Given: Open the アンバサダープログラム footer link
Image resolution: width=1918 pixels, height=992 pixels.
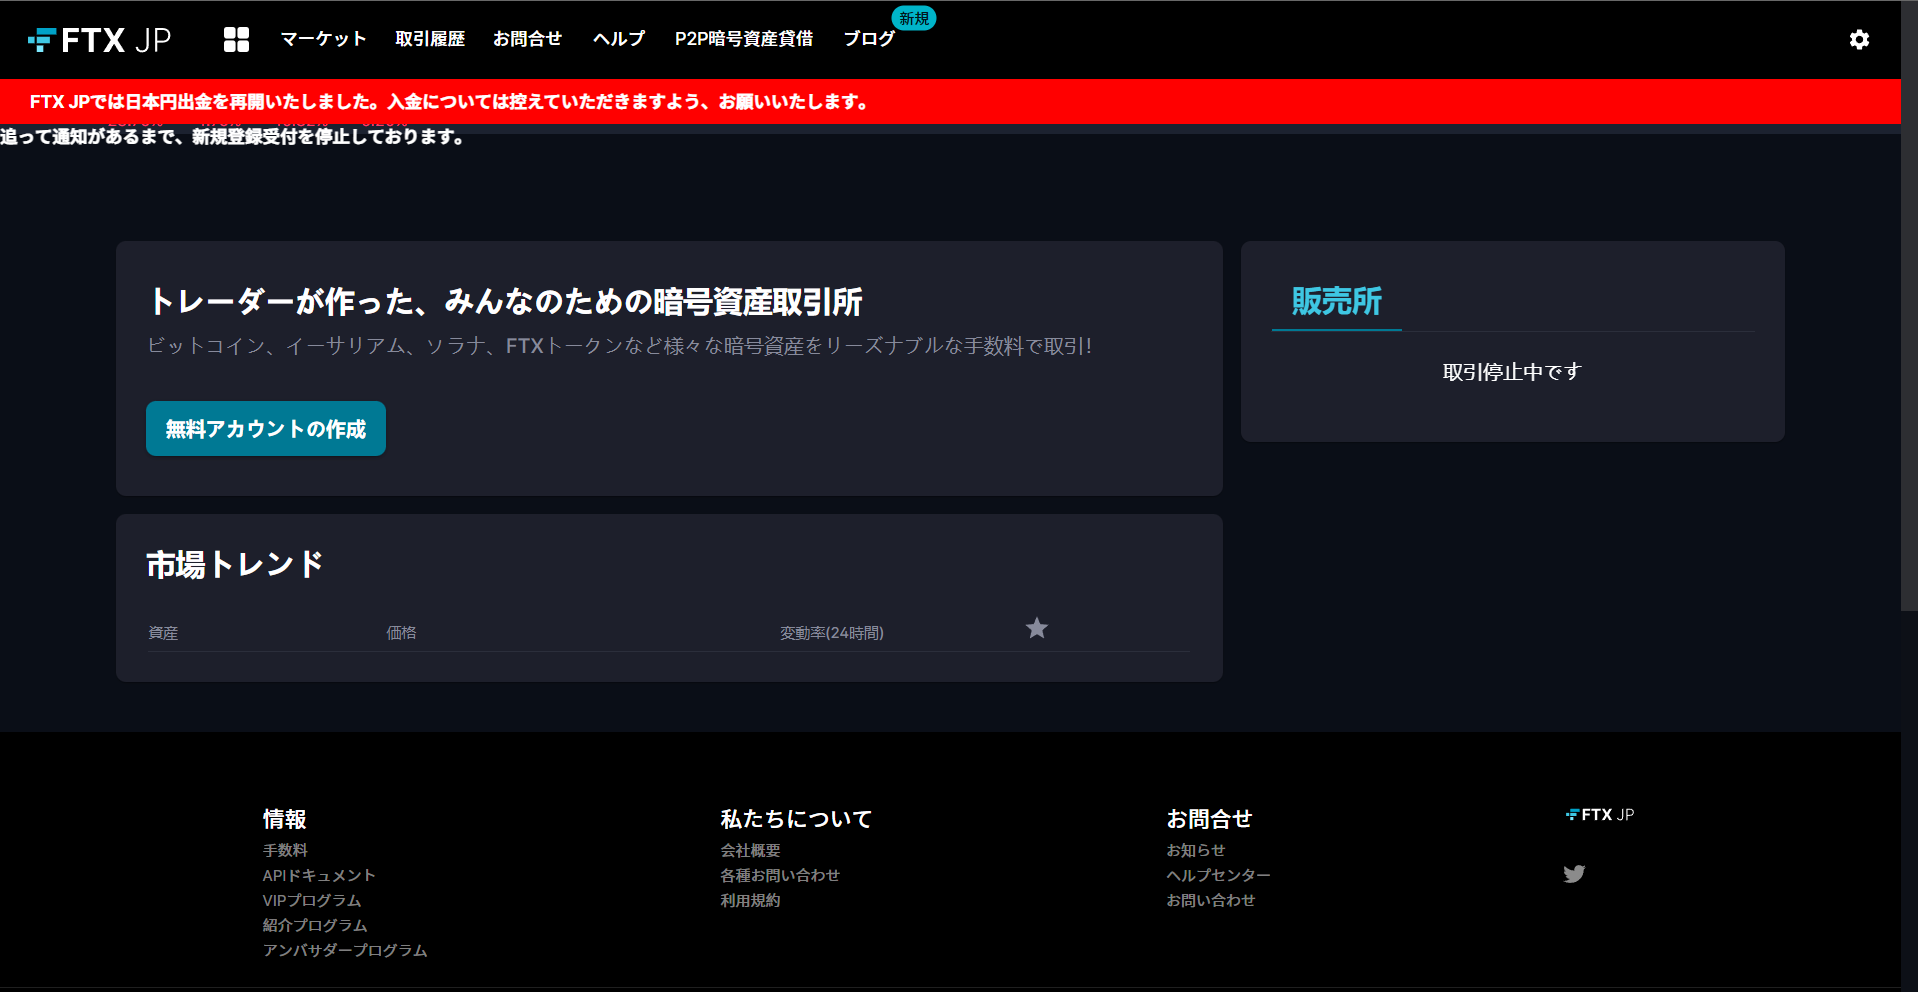Looking at the screenshot, I should (x=345, y=950).
